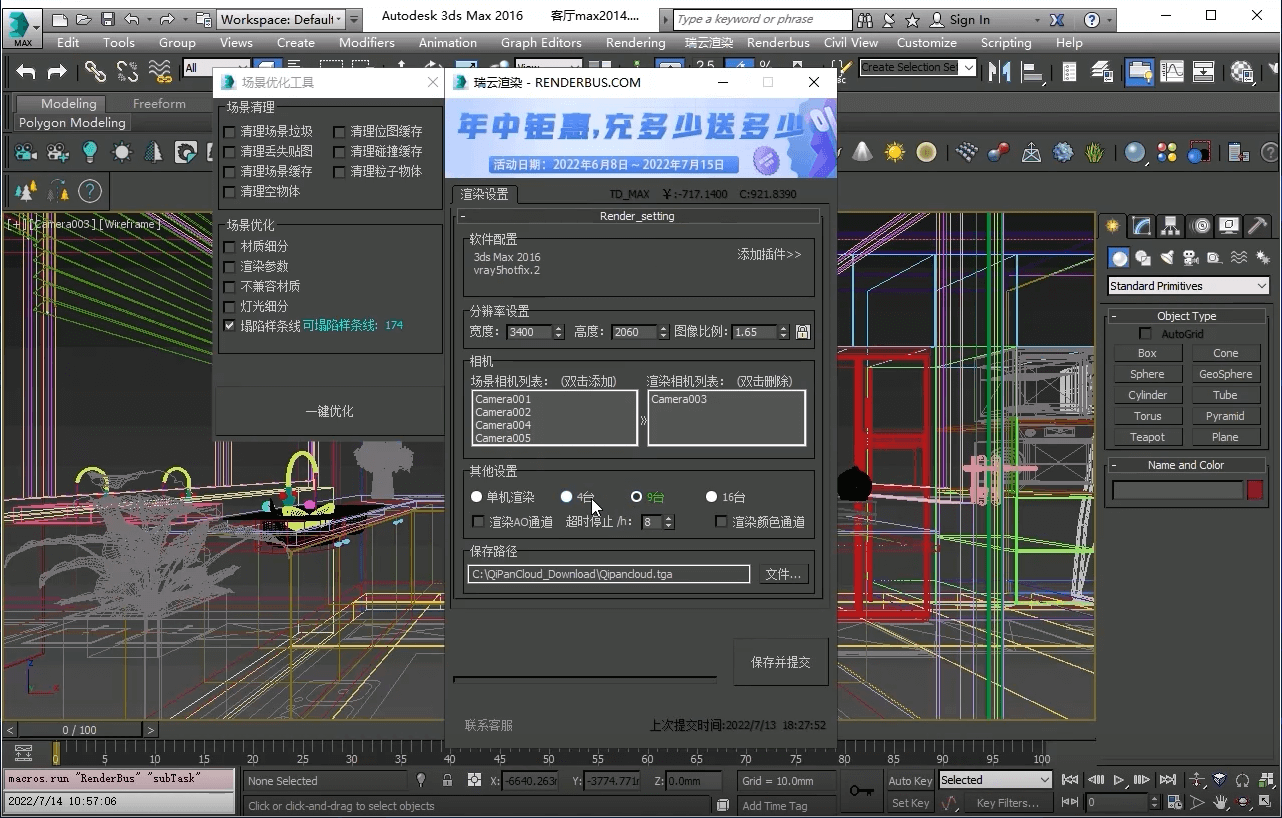Screen dimensions: 1282x818
Task: Select the Select and Link chain tool
Action: coord(95,71)
